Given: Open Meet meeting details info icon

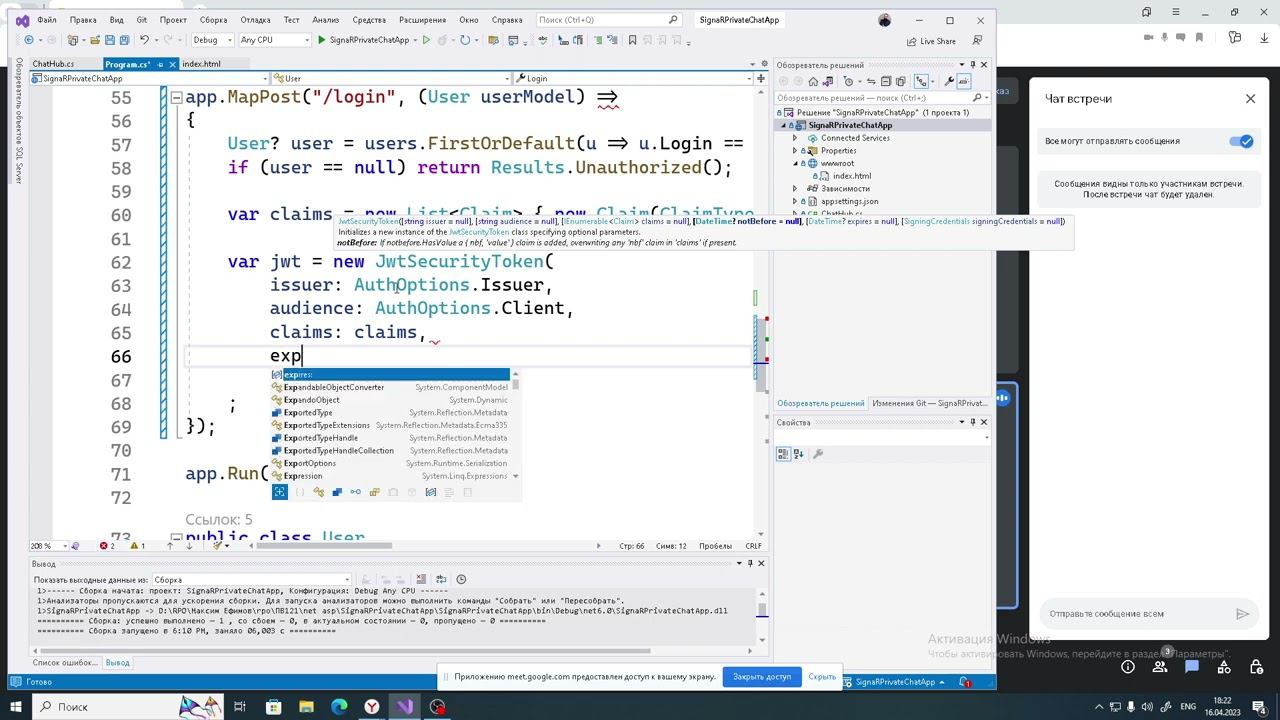Looking at the screenshot, I should (1128, 667).
